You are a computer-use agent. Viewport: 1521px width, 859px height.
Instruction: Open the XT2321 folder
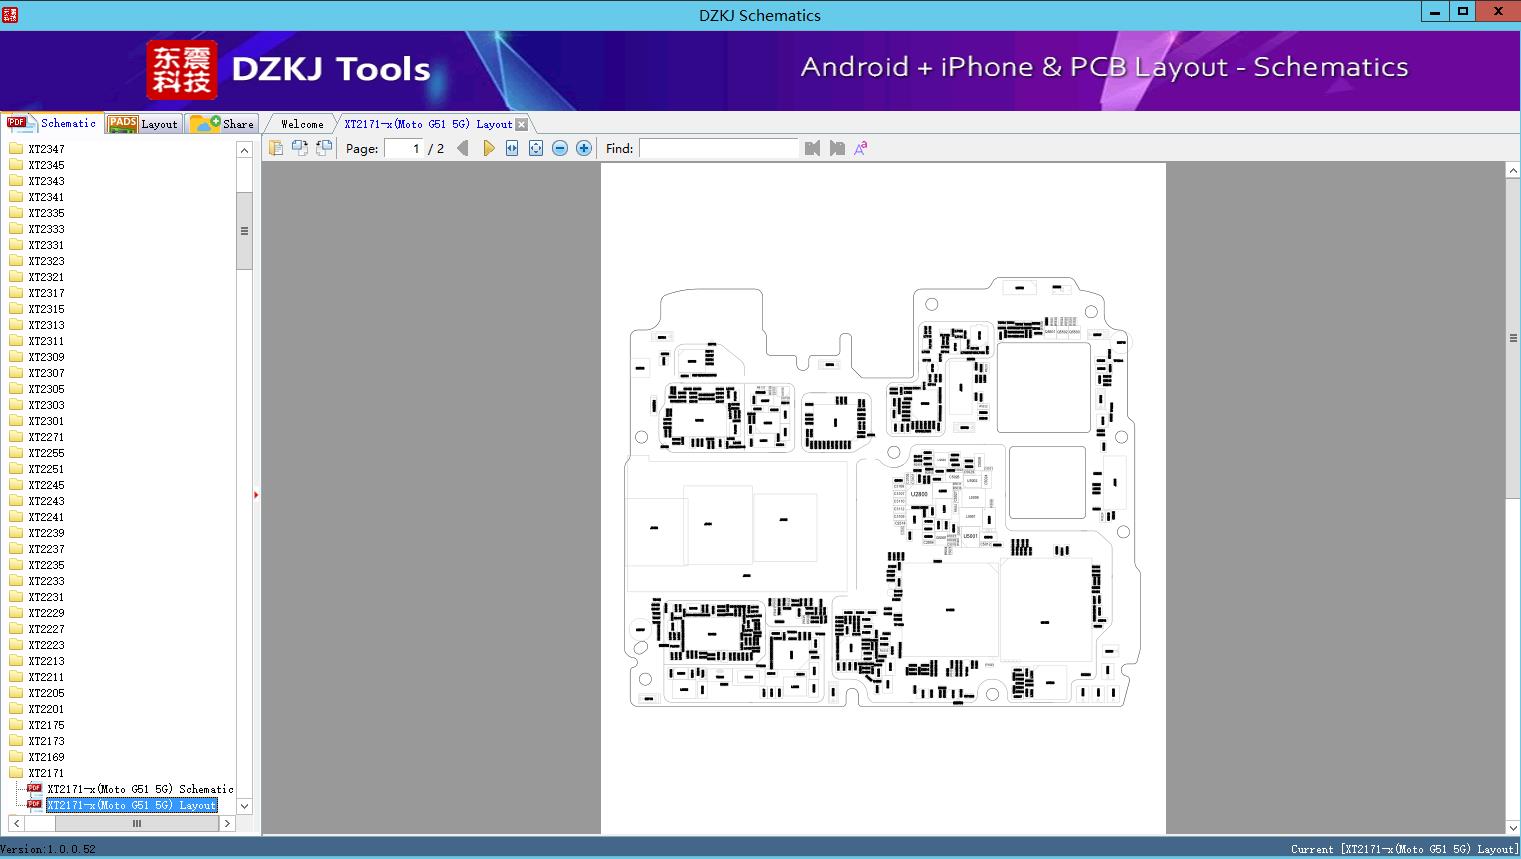click(37, 277)
